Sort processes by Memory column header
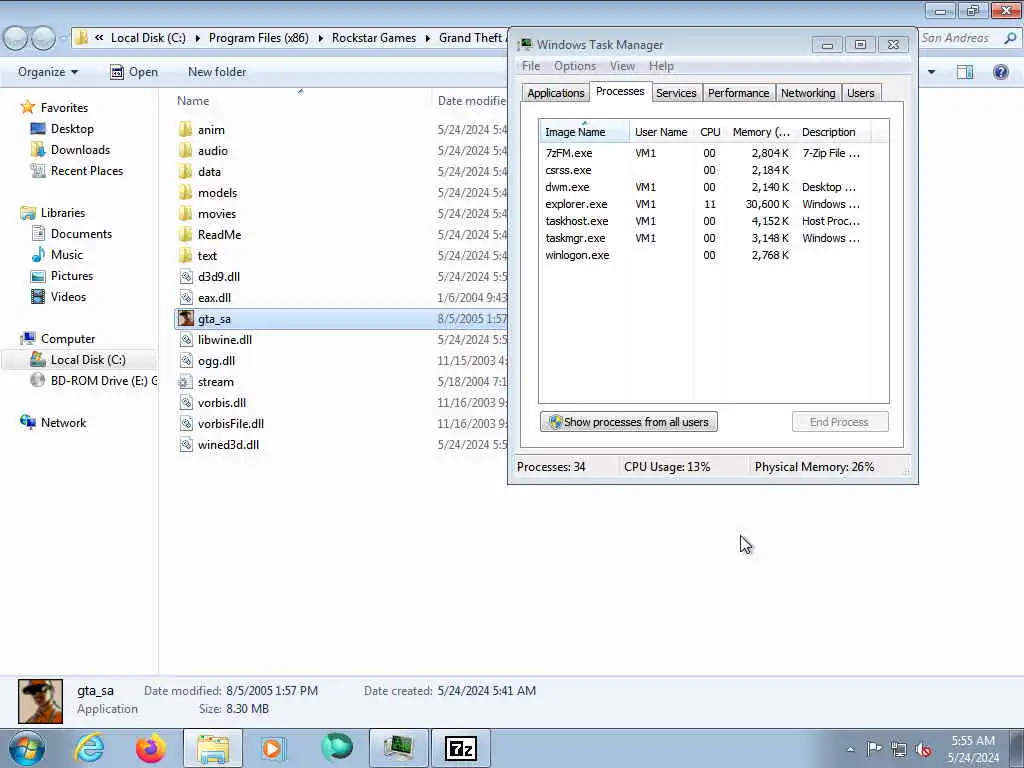Image resolution: width=1024 pixels, height=768 pixels. (761, 132)
